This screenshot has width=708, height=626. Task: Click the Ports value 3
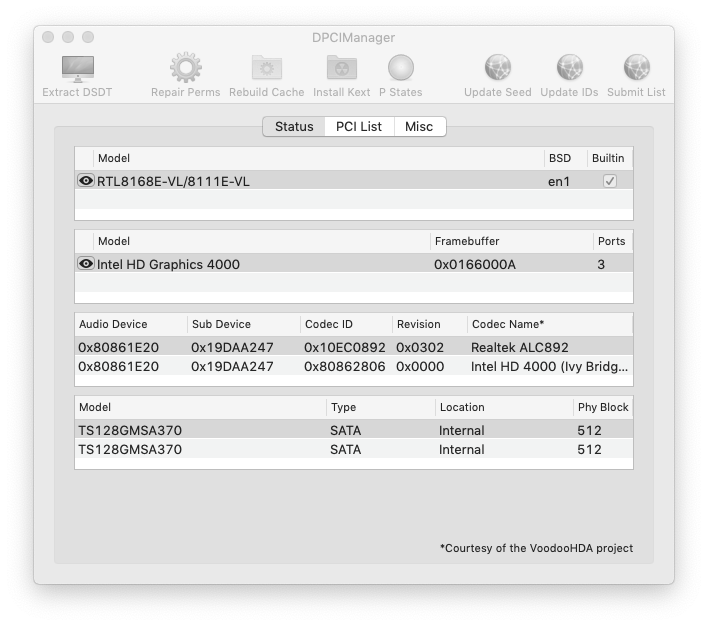(601, 264)
